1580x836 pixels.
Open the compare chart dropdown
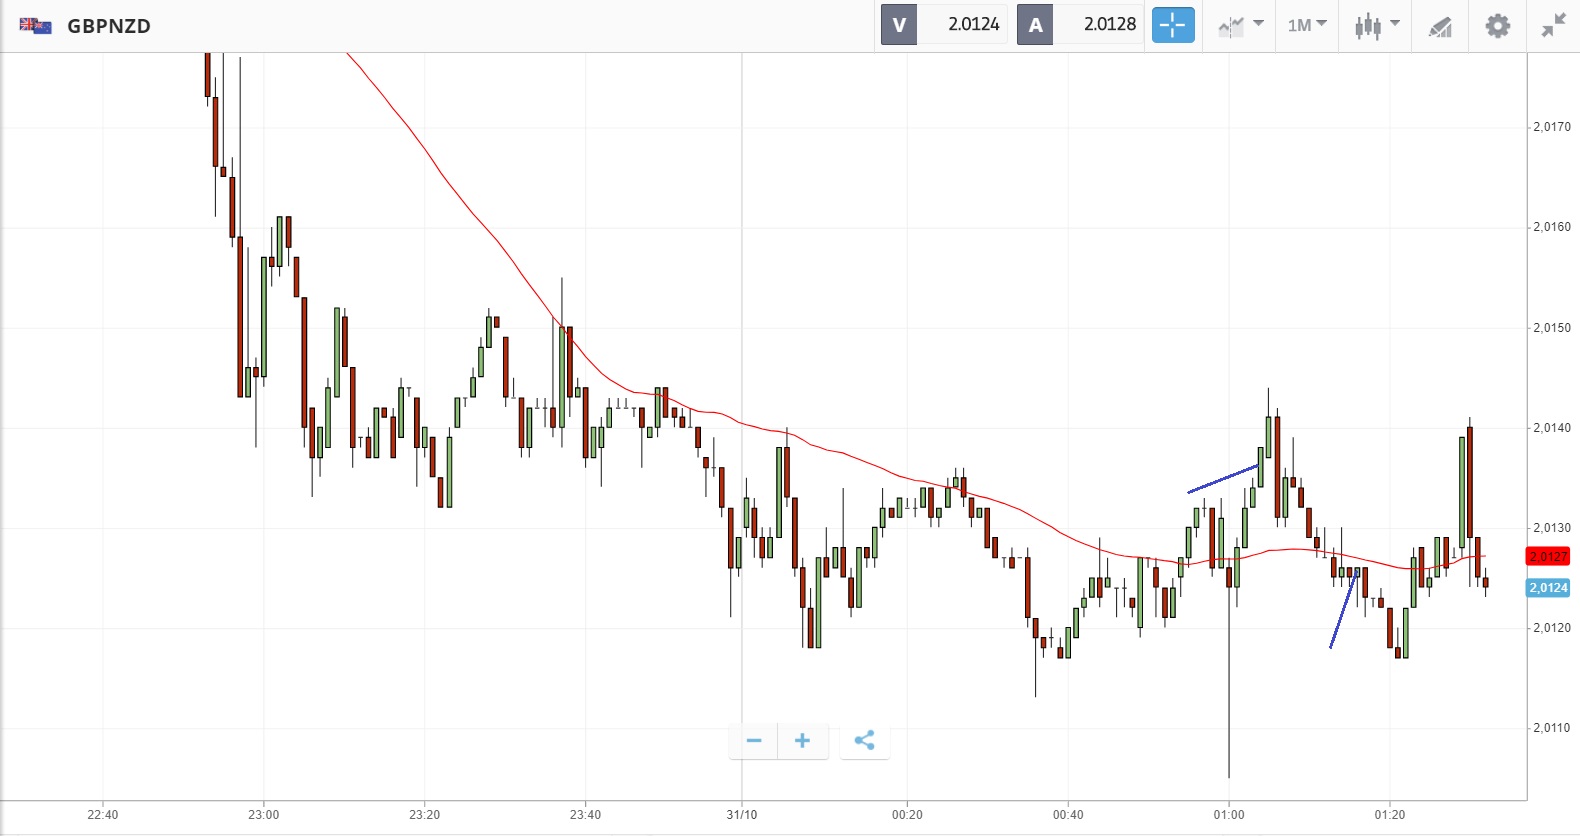click(x=1241, y=25)
